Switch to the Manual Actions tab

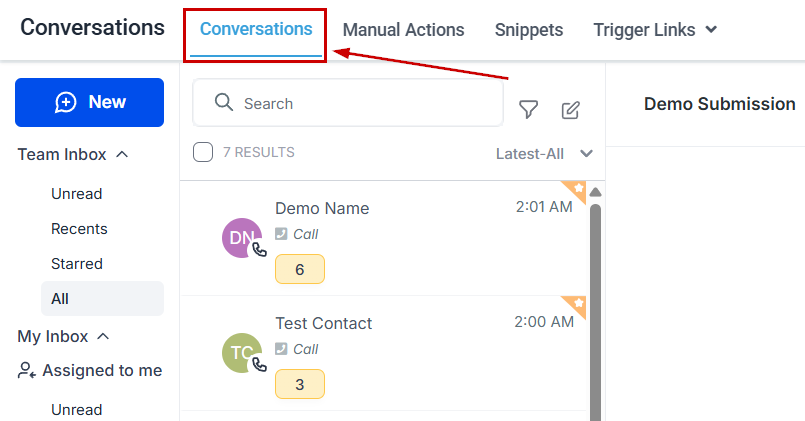pos(404,30)
